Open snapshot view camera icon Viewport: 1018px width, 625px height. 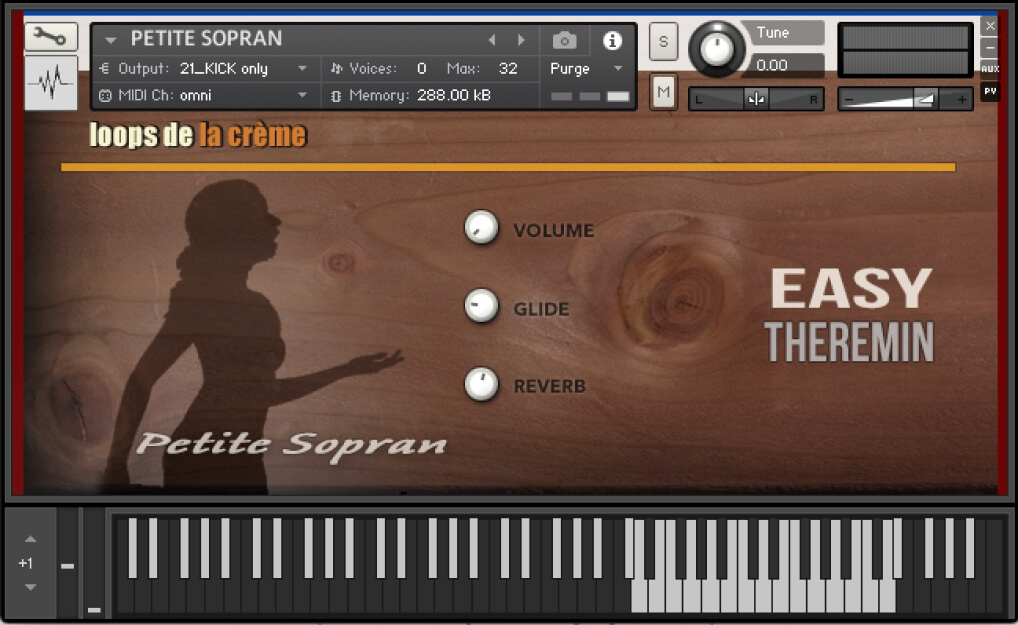[x=564, y=41]
